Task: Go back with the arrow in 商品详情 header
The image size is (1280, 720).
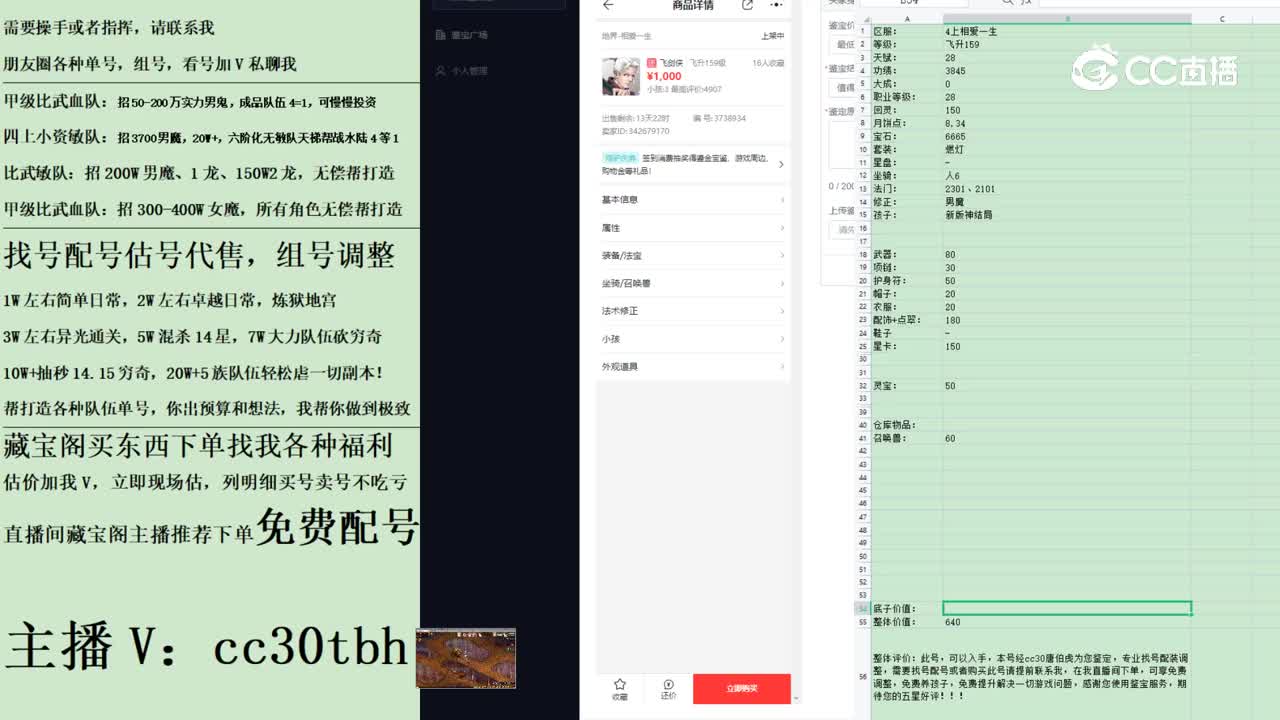Action: click(x=608, y=5)
